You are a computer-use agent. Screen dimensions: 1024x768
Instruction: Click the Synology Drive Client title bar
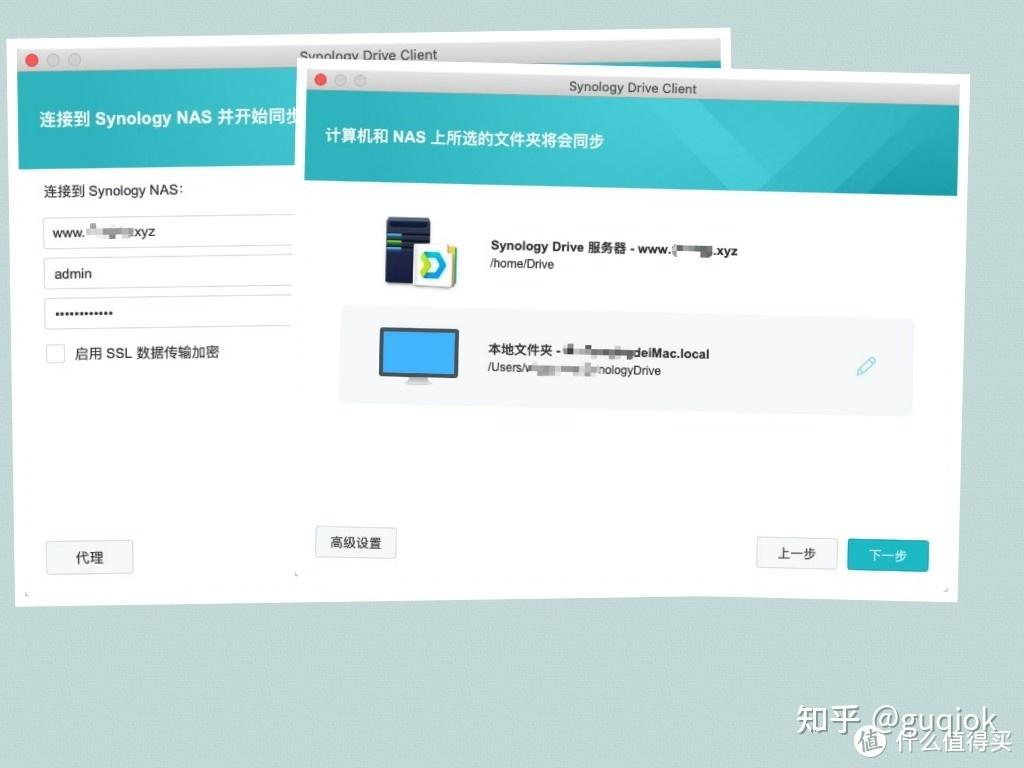point(630,88)
